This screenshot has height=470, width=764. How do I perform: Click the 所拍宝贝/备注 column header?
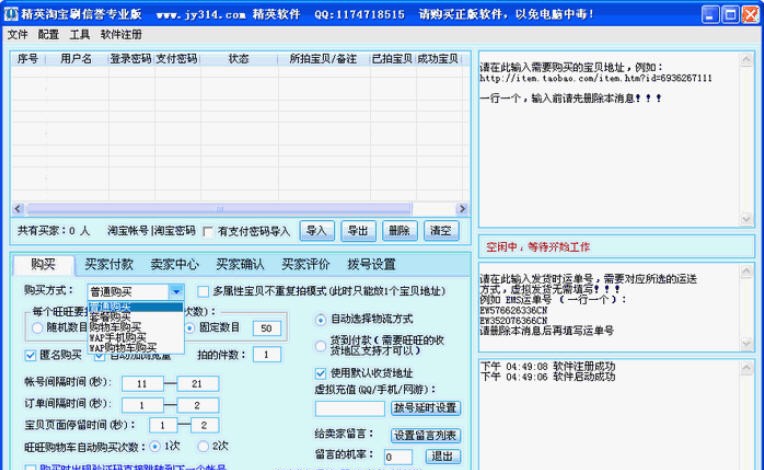click(324, 59)
